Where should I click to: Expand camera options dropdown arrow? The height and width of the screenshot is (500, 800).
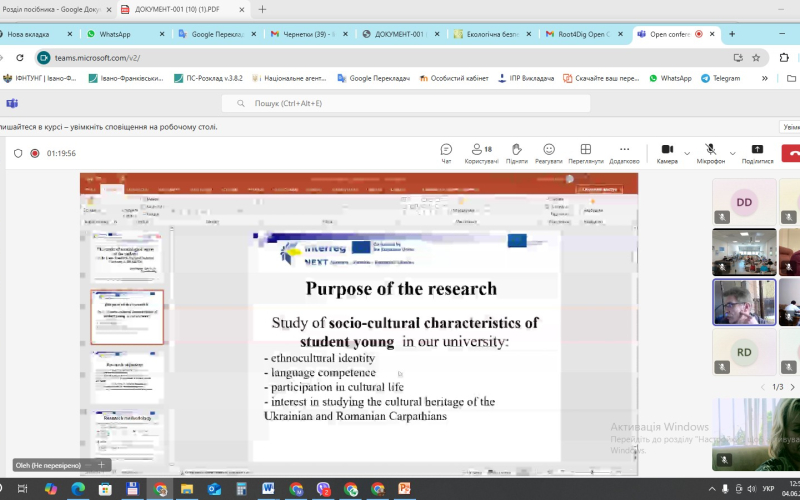(687, 153)
